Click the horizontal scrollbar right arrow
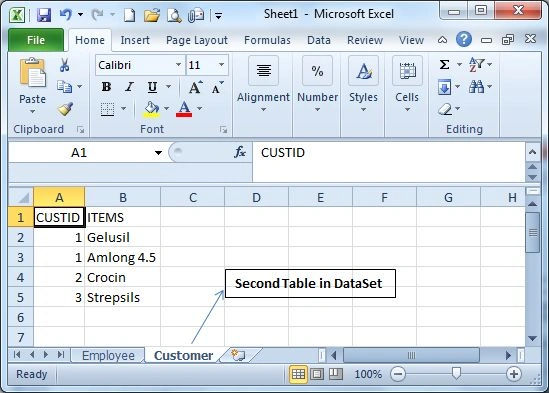The height and width of the screenshot is (393, 549). tap(508, 356)
